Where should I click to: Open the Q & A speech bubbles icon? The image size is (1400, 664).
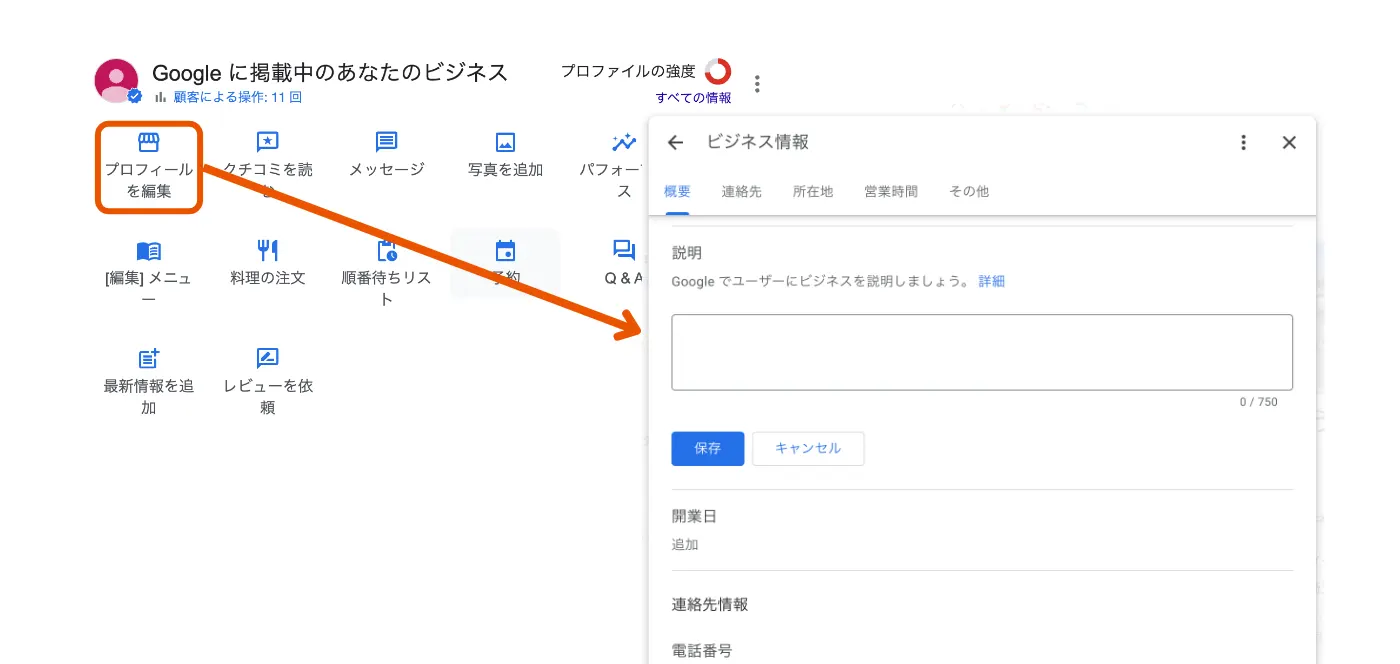click(624, 251)
